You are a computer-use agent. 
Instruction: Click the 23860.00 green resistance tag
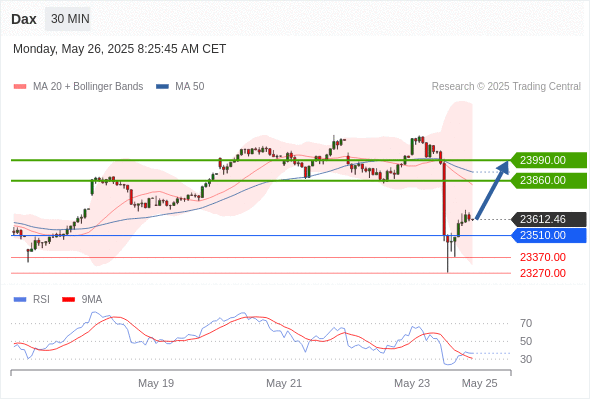[x=549, y=181]
